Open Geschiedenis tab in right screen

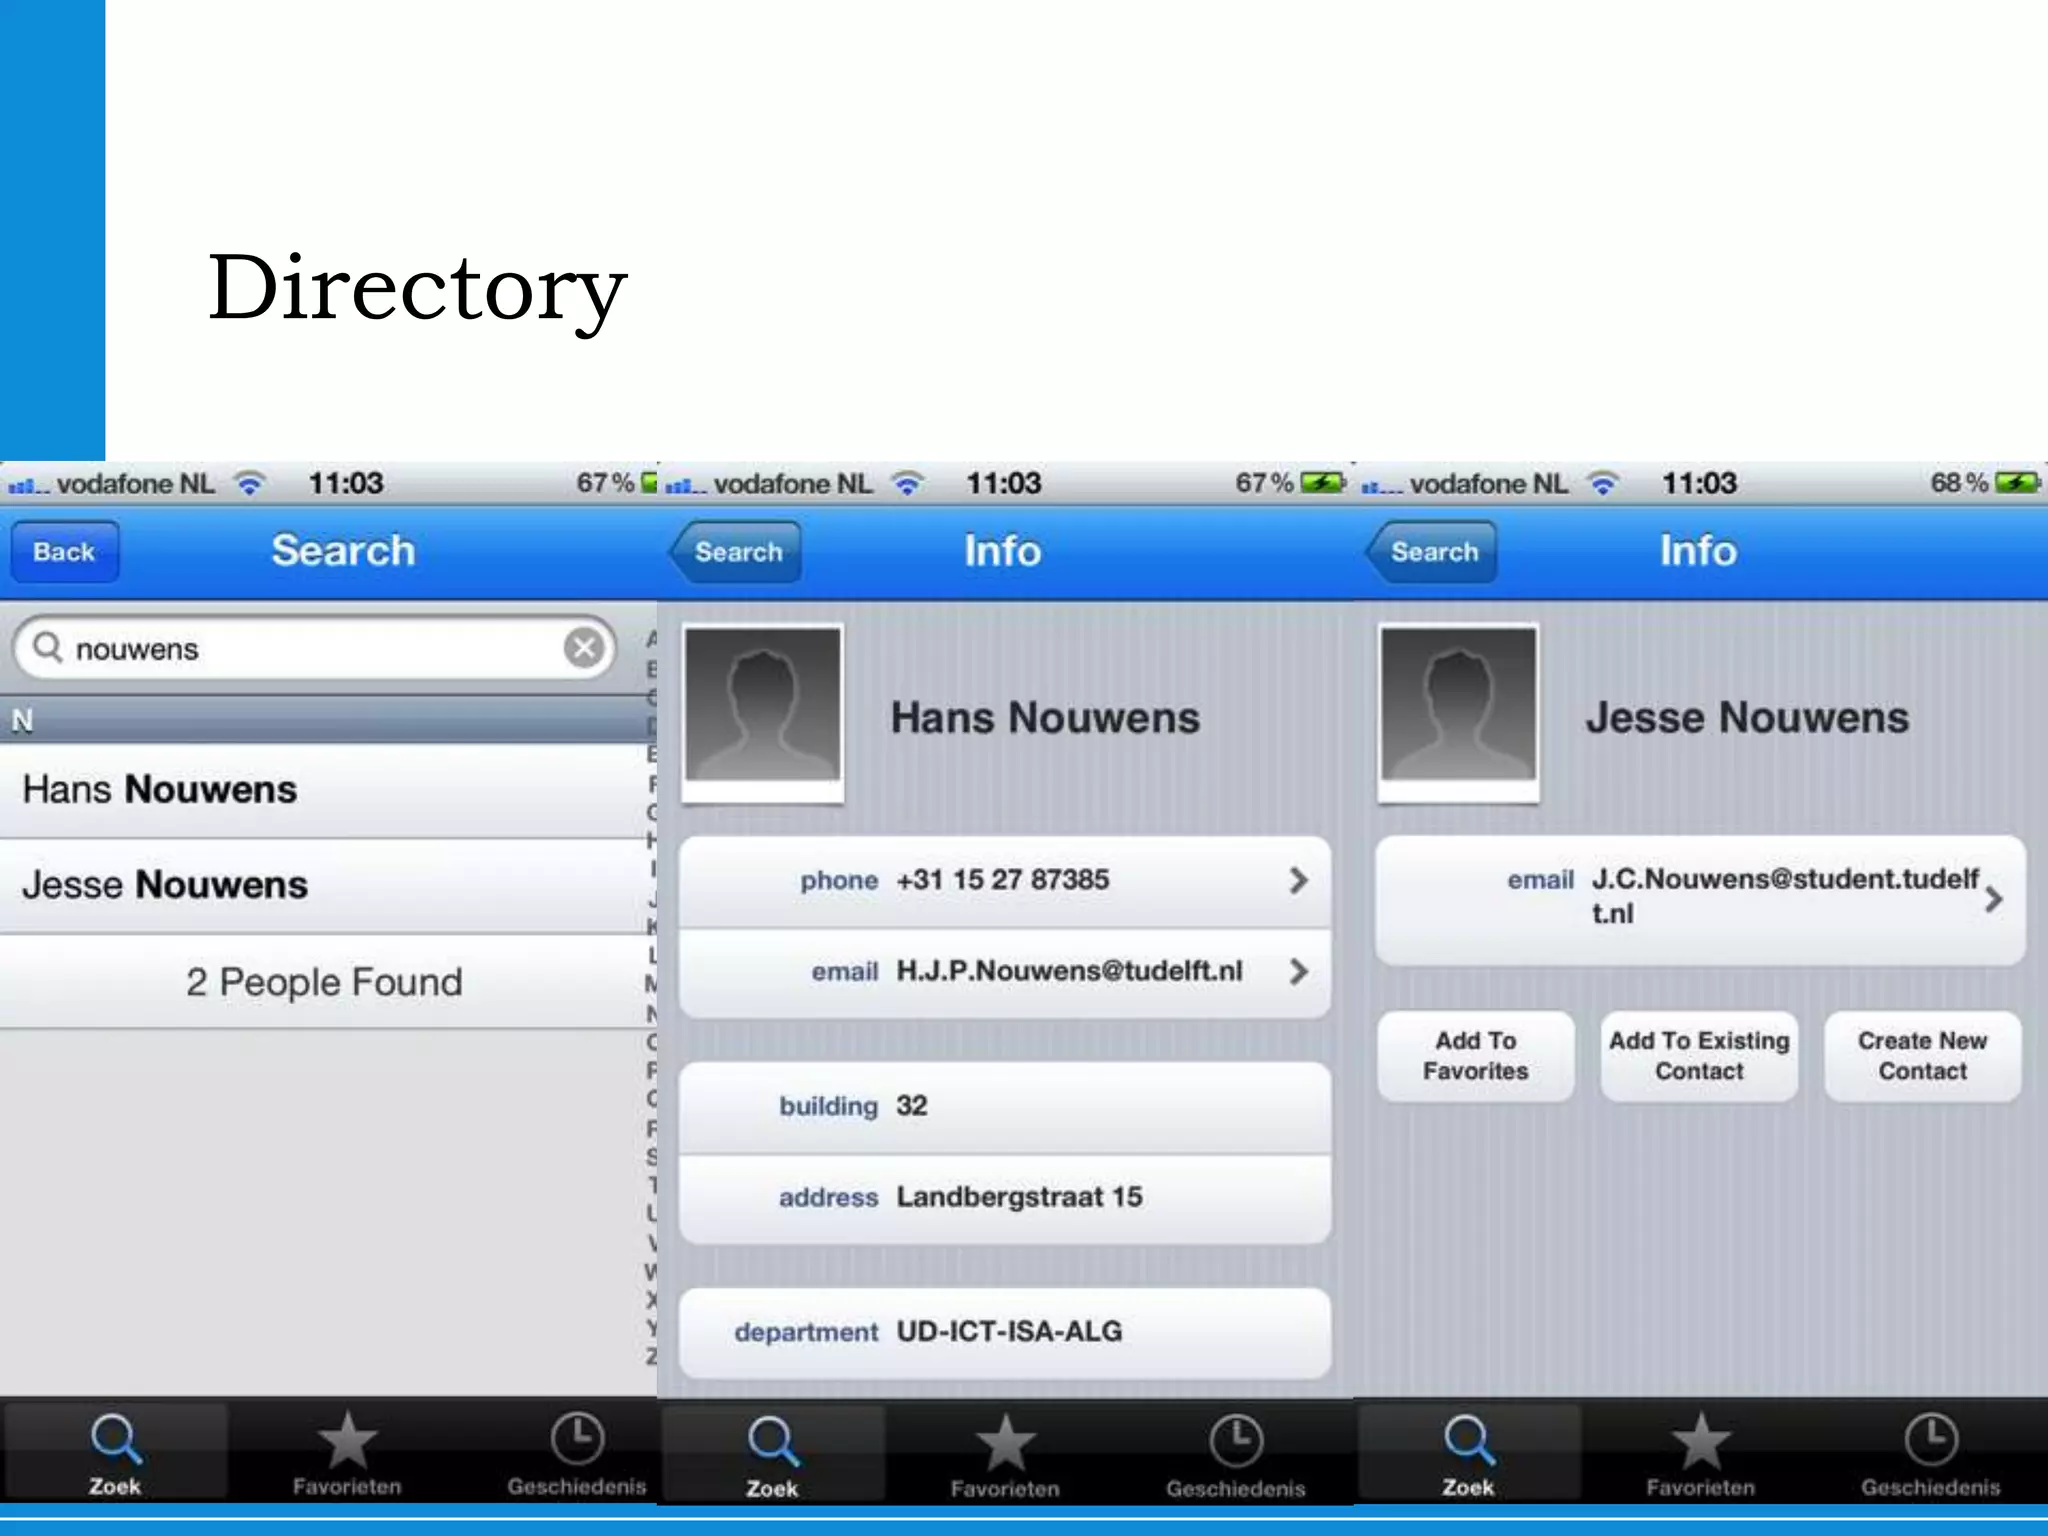(x=1930, y=1453)
